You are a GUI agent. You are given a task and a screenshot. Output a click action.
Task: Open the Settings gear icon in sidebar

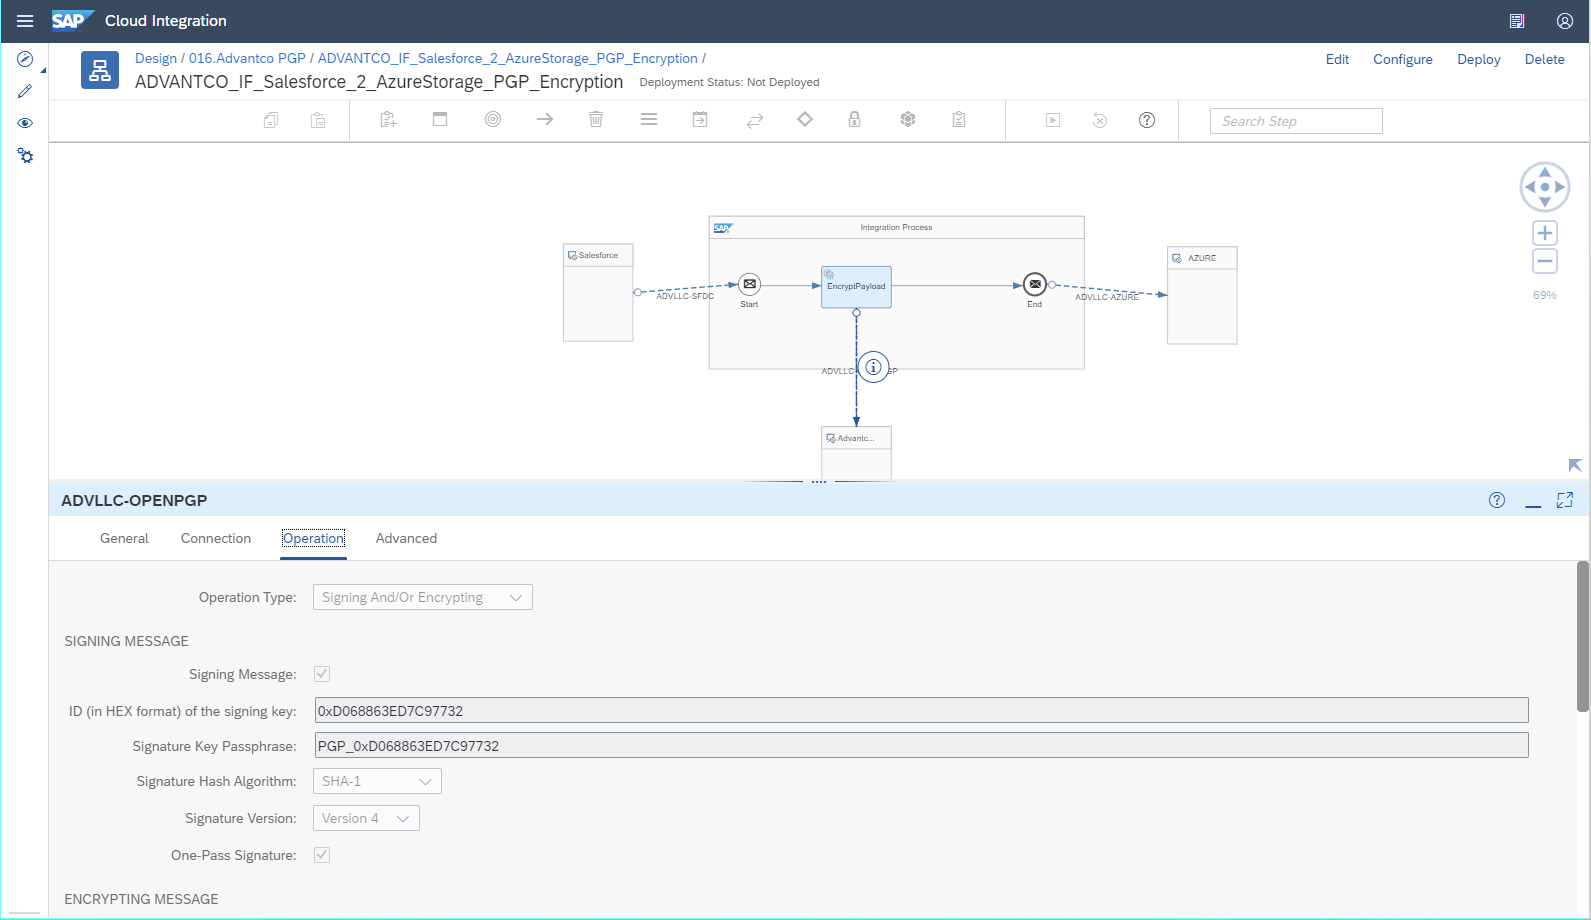[25, 156]
